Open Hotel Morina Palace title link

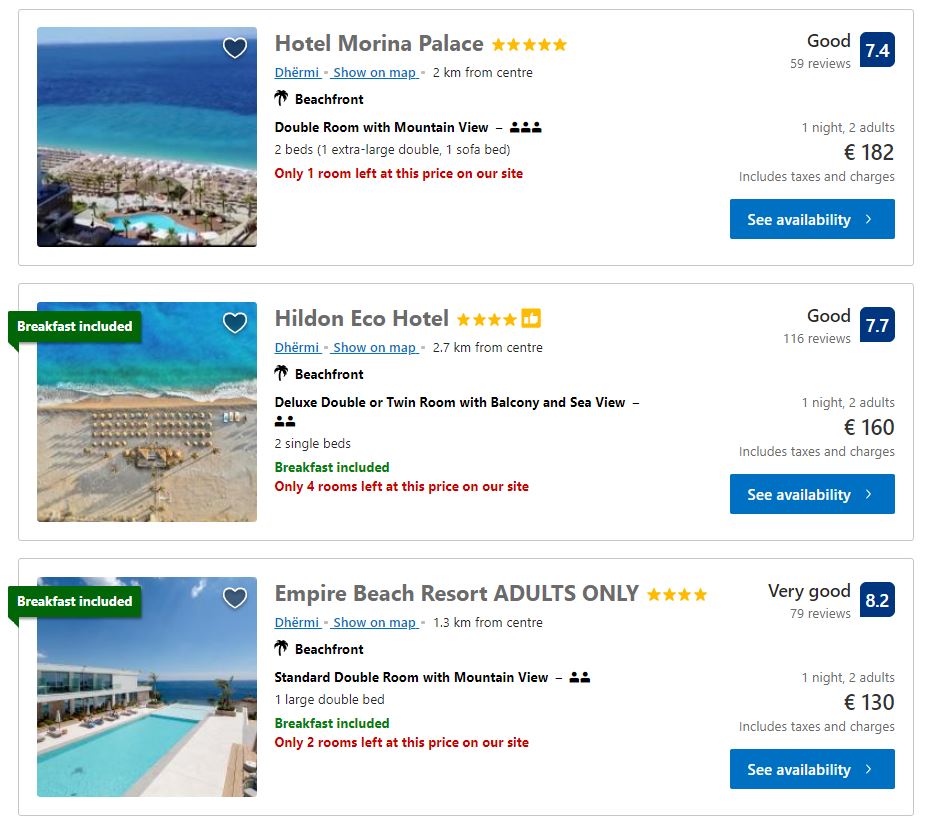(x=379, y=44)
